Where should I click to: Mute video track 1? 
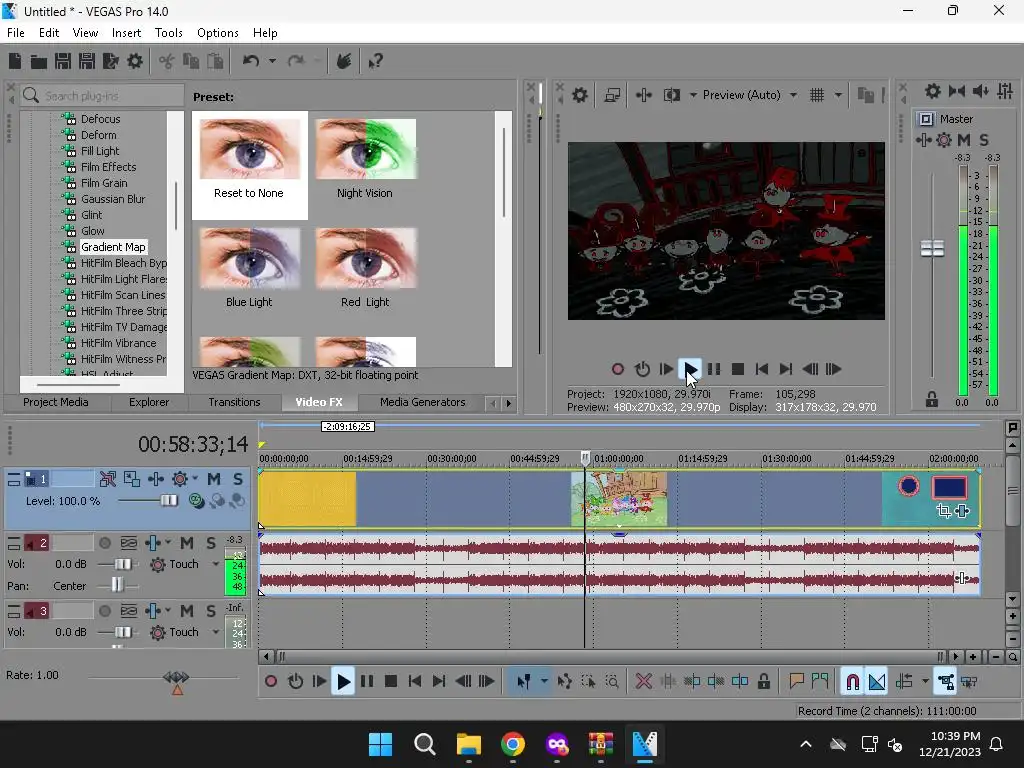214,479
